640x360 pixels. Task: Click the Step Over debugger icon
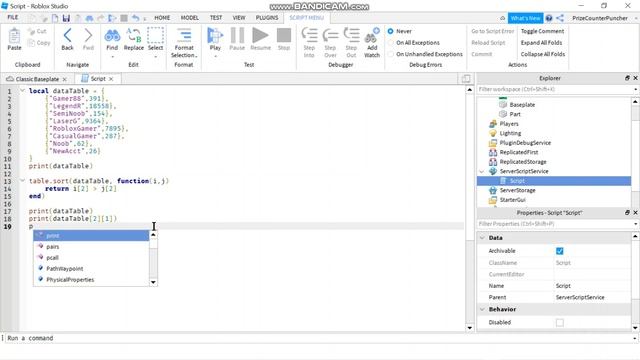click(330, 35)
